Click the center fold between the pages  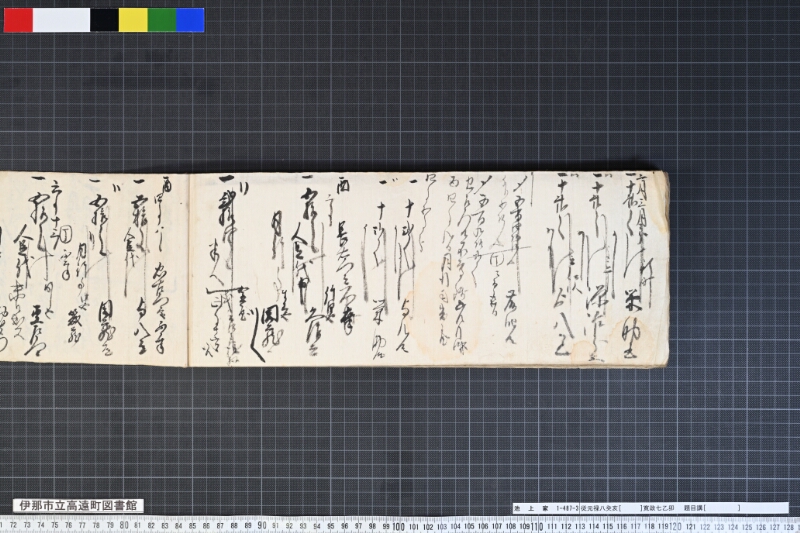[x=189, y=269]
